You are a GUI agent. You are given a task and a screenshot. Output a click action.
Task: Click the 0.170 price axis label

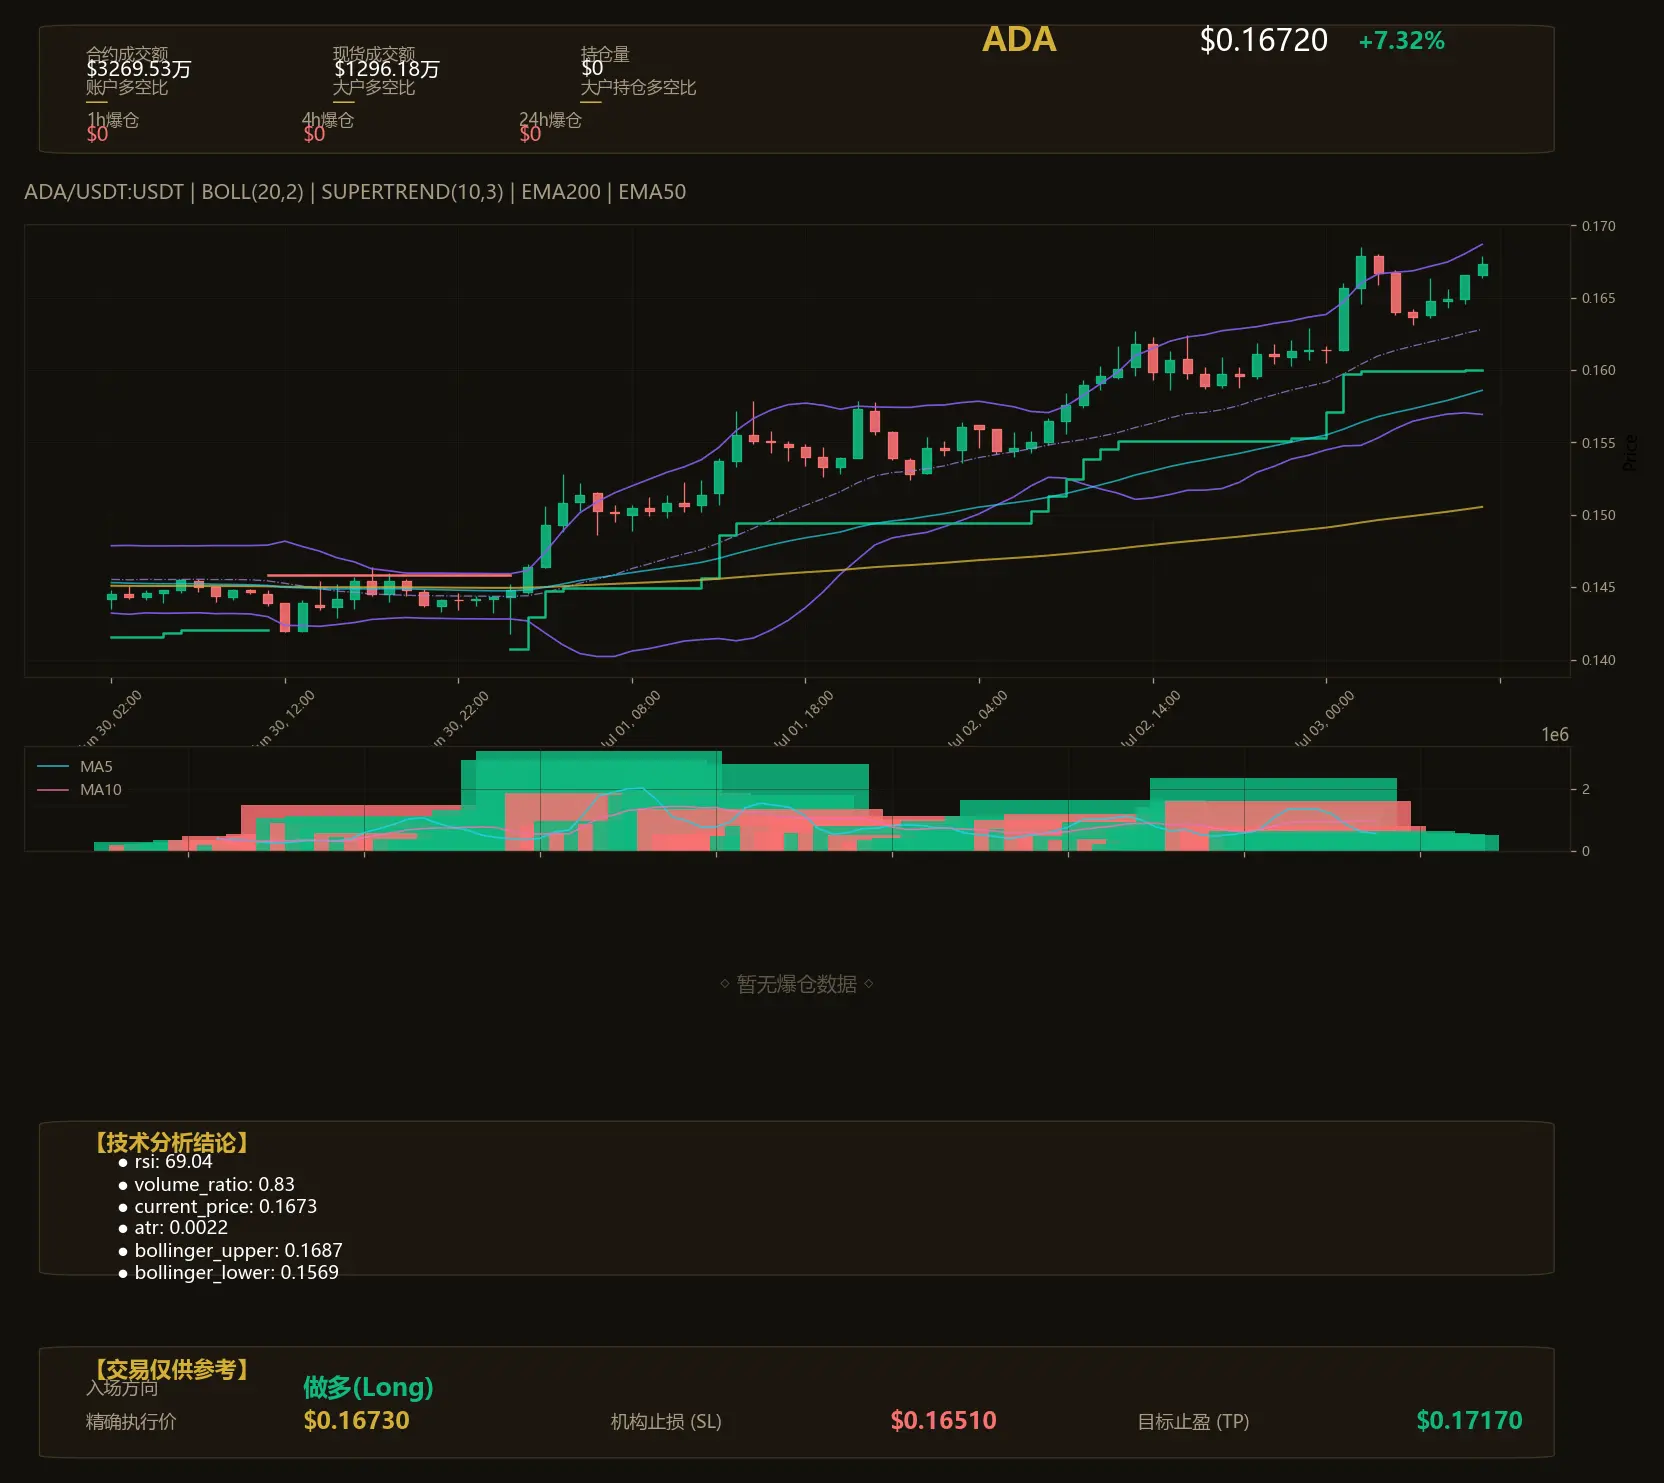tap(1598, 226)
